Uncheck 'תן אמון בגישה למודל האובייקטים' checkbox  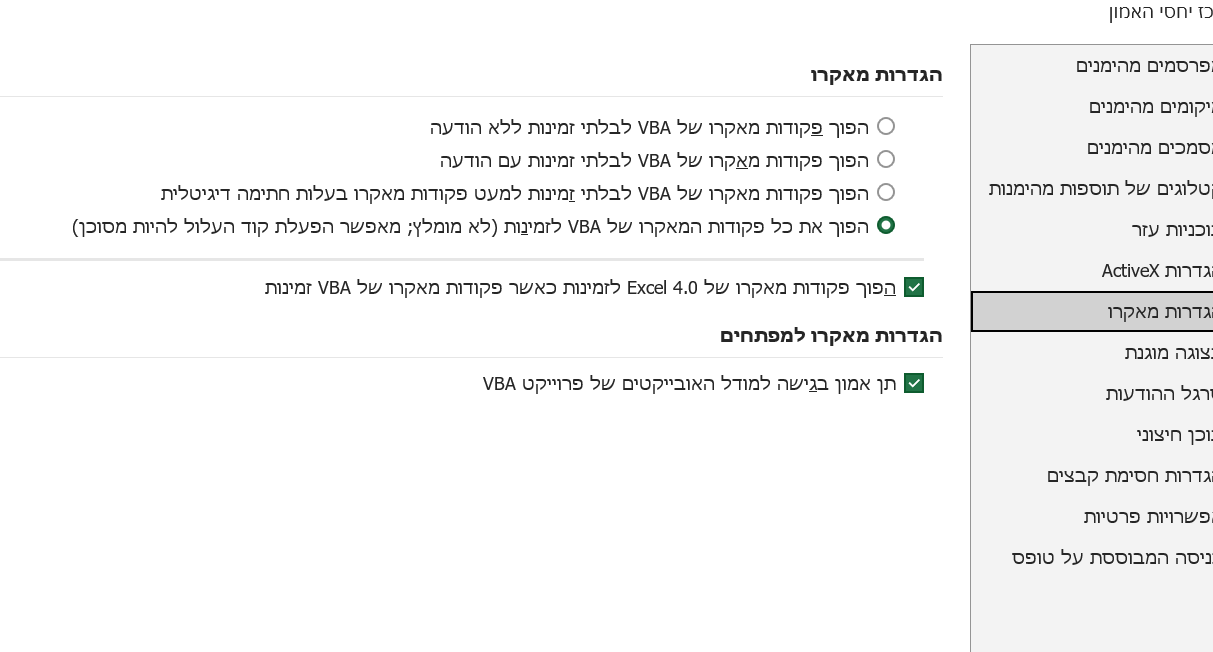[913, 383]
